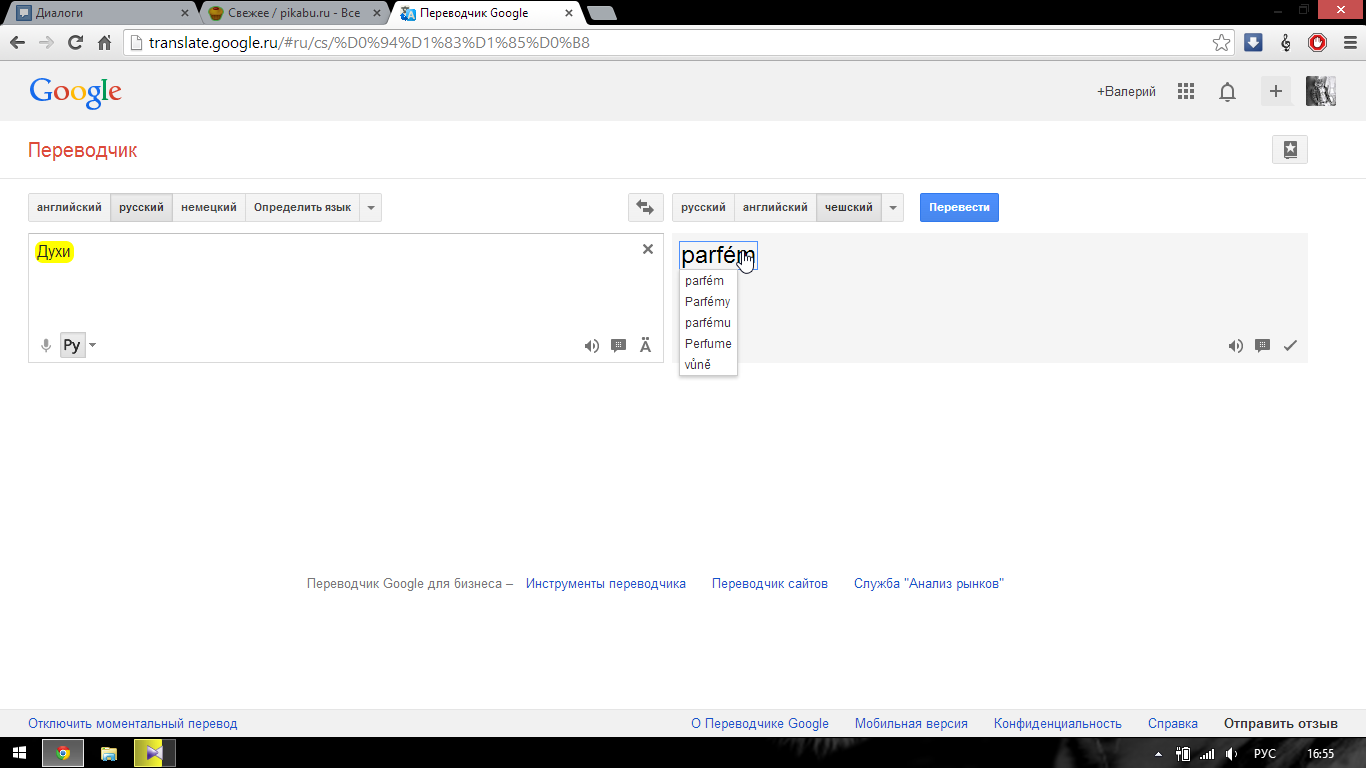Click the swap languages icon
Screen dimensions: 1366x768
coord(645,208)
